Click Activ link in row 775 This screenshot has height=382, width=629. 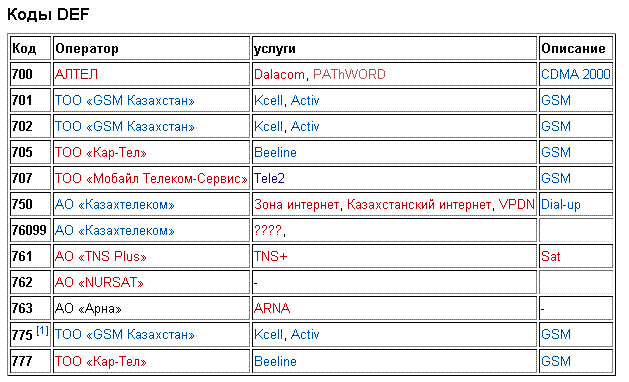(305, 334)
